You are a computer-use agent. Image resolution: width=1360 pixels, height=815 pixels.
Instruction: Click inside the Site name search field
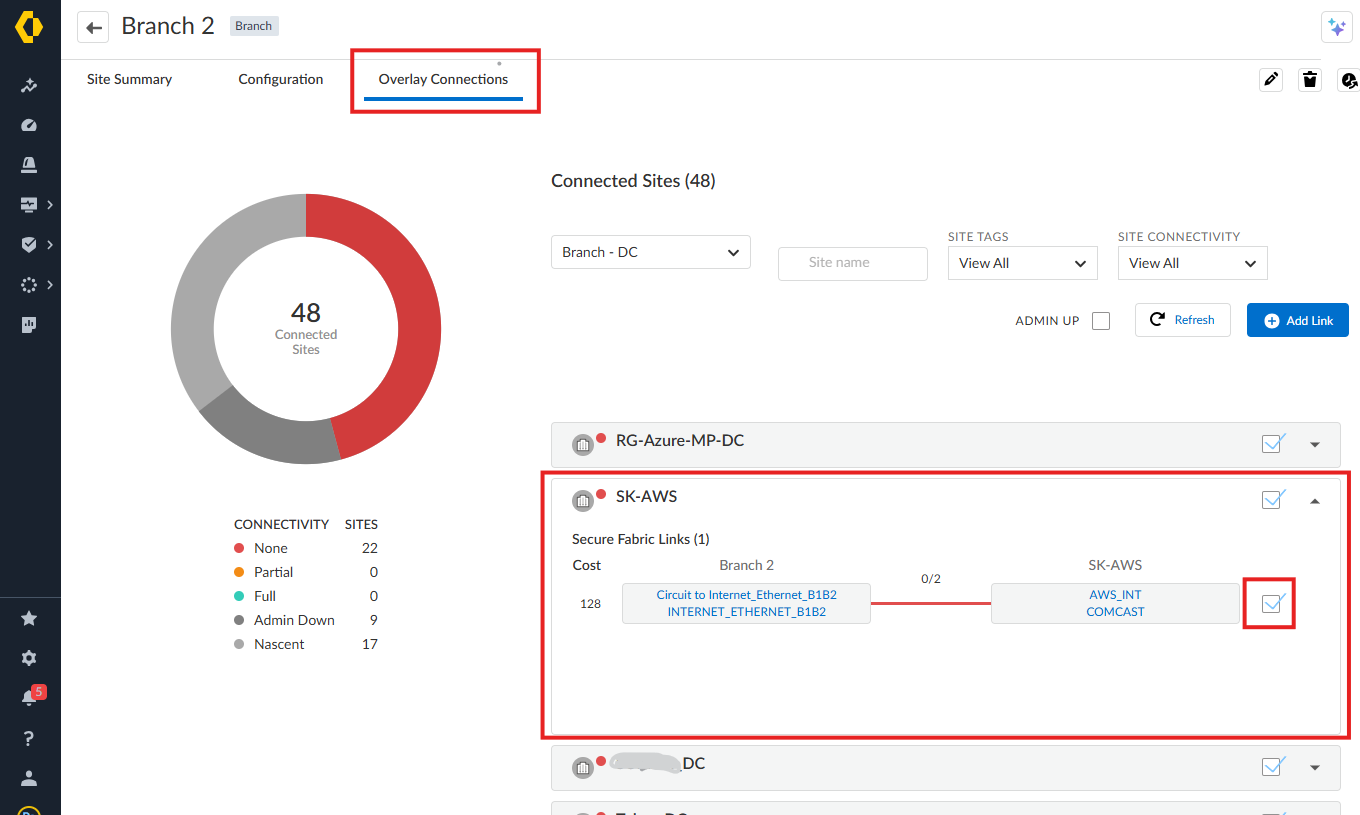pos(852,263)
